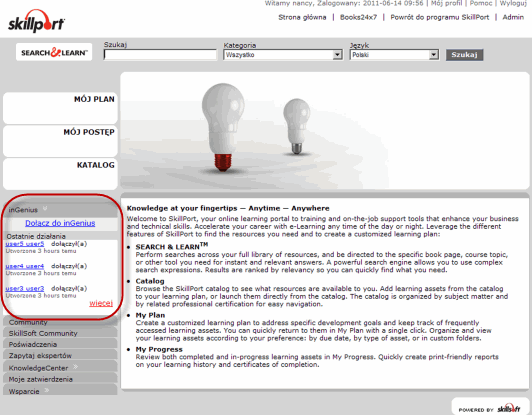Click Dołącz do inGenius link
The width and height of the screenshot is (532, 415).
[x=60, y=223]
